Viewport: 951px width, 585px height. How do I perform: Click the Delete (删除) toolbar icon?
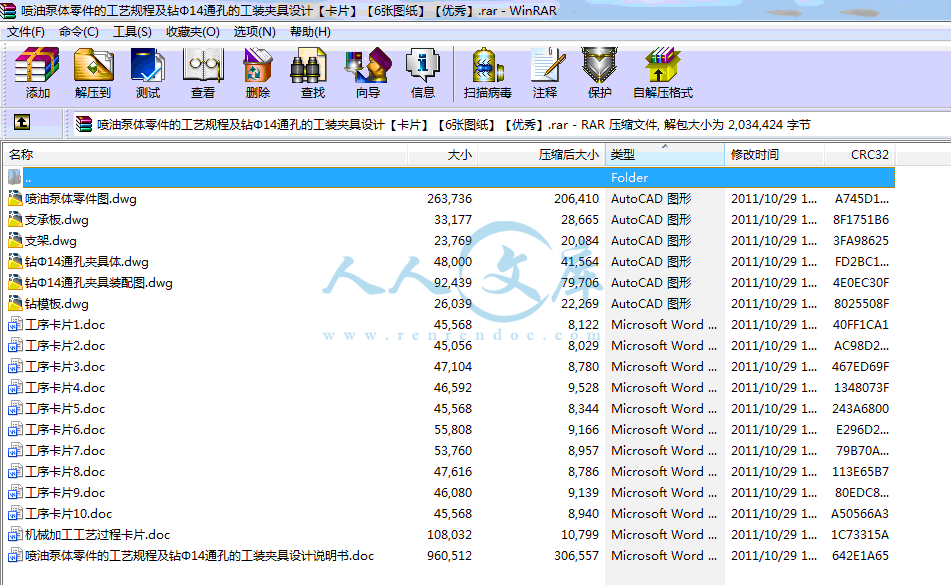(x=258, y=73)
